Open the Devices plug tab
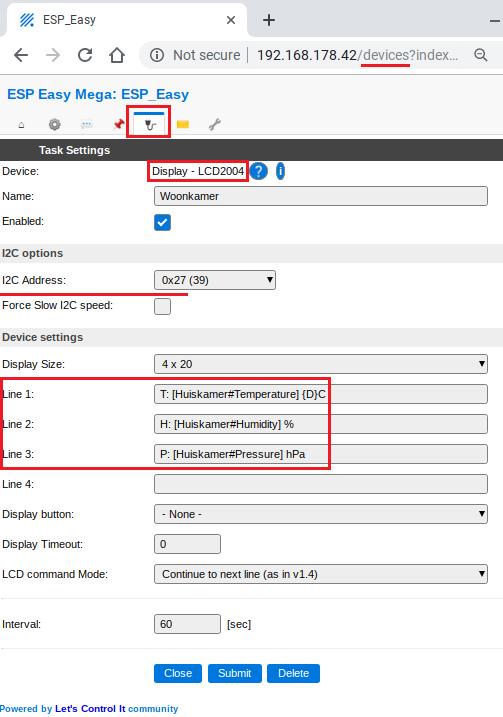The image size is (503, 717). 149,124
